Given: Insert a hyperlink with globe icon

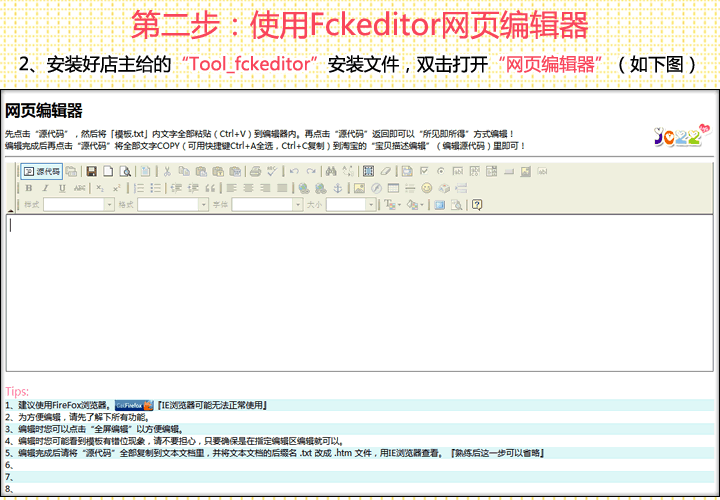Looking at the screenshot, I should click(x=304, y=188).
